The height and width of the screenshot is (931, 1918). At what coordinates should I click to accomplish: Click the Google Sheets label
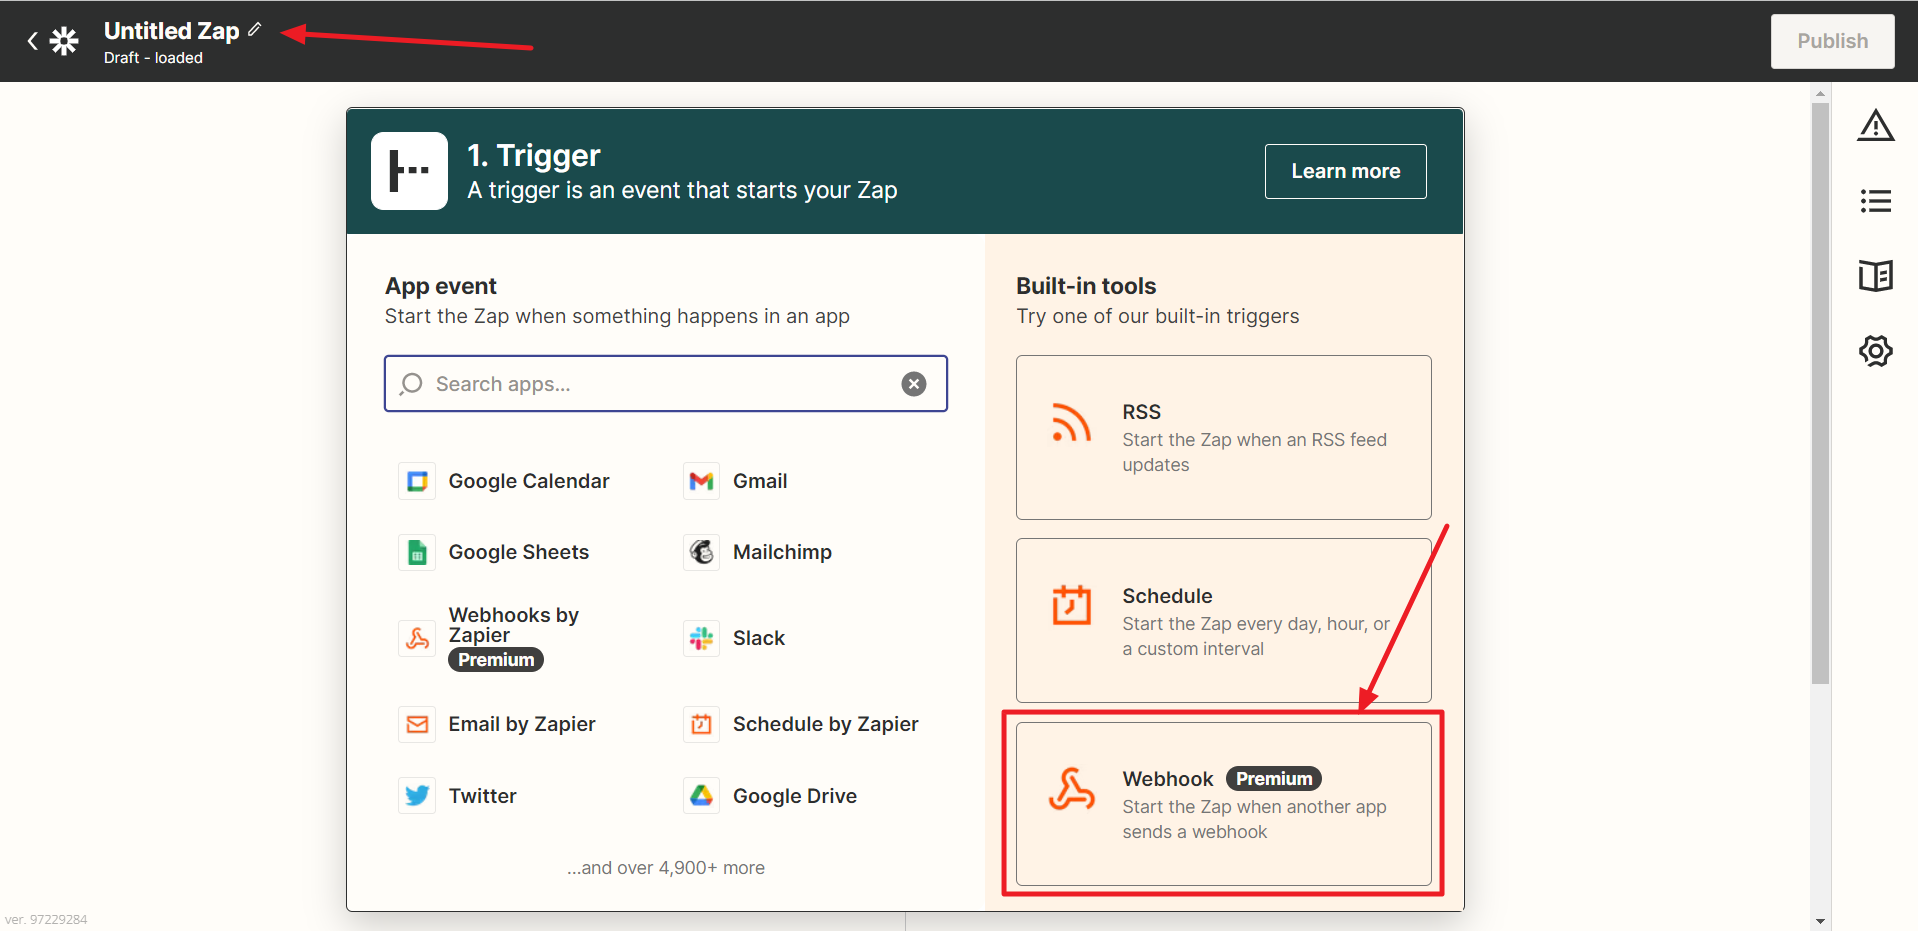[x=519, y=552]
